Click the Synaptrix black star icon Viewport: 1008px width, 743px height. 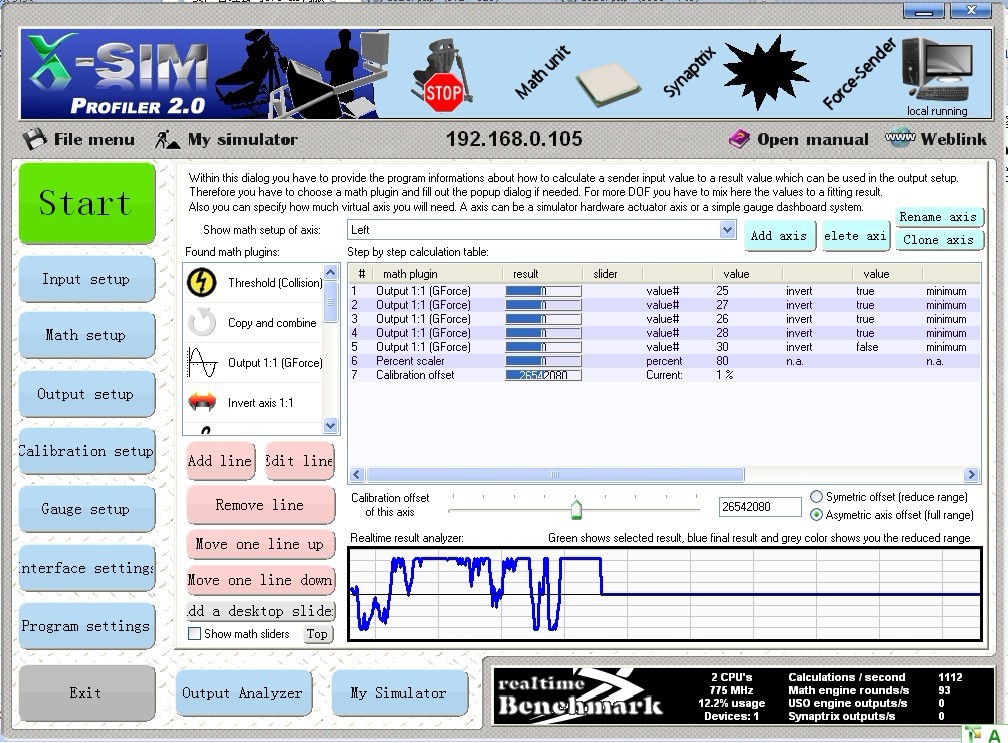764,71
